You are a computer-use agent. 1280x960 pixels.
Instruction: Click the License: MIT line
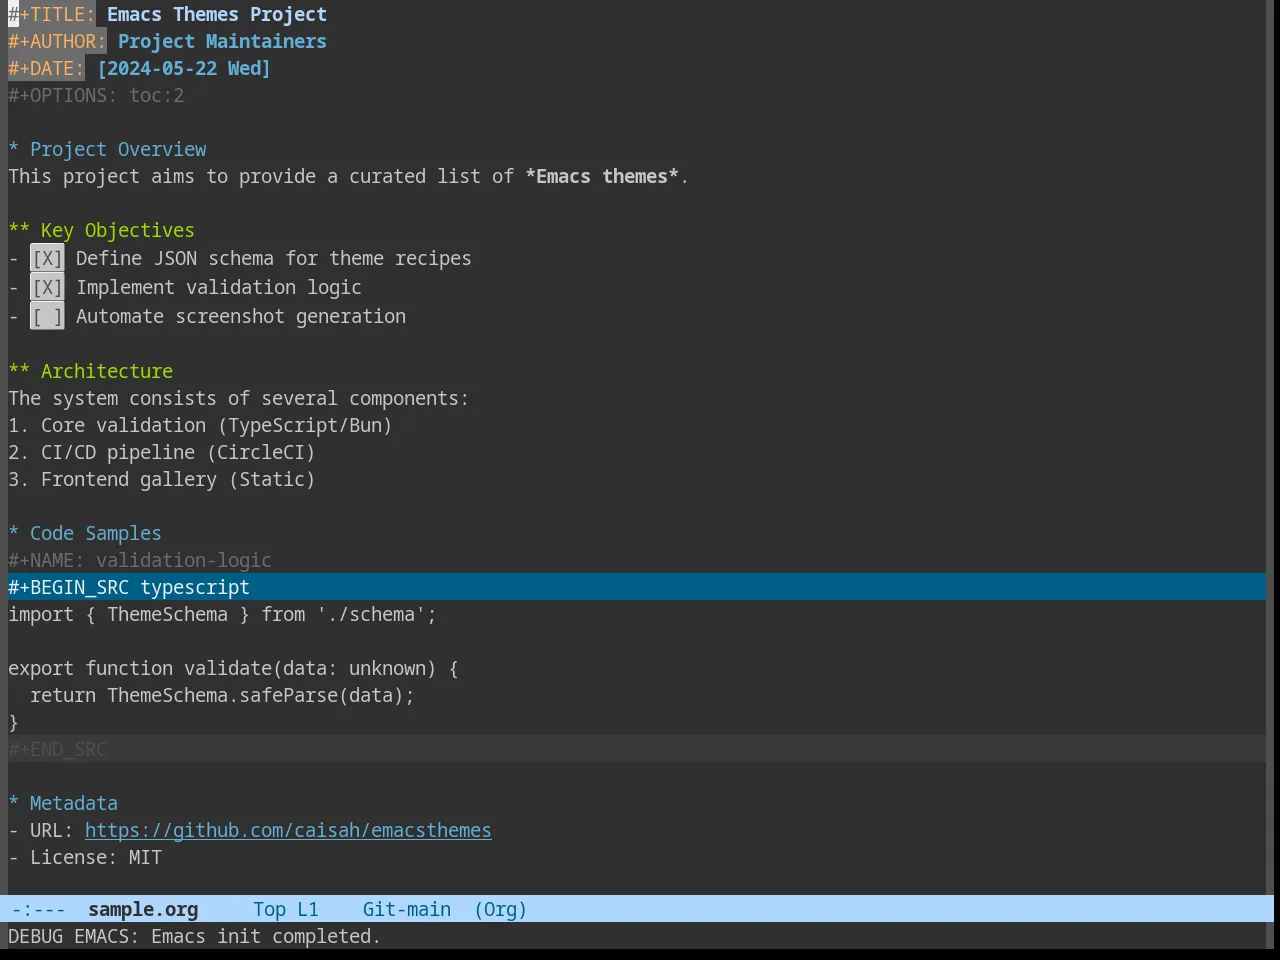[x=85, y=857]
